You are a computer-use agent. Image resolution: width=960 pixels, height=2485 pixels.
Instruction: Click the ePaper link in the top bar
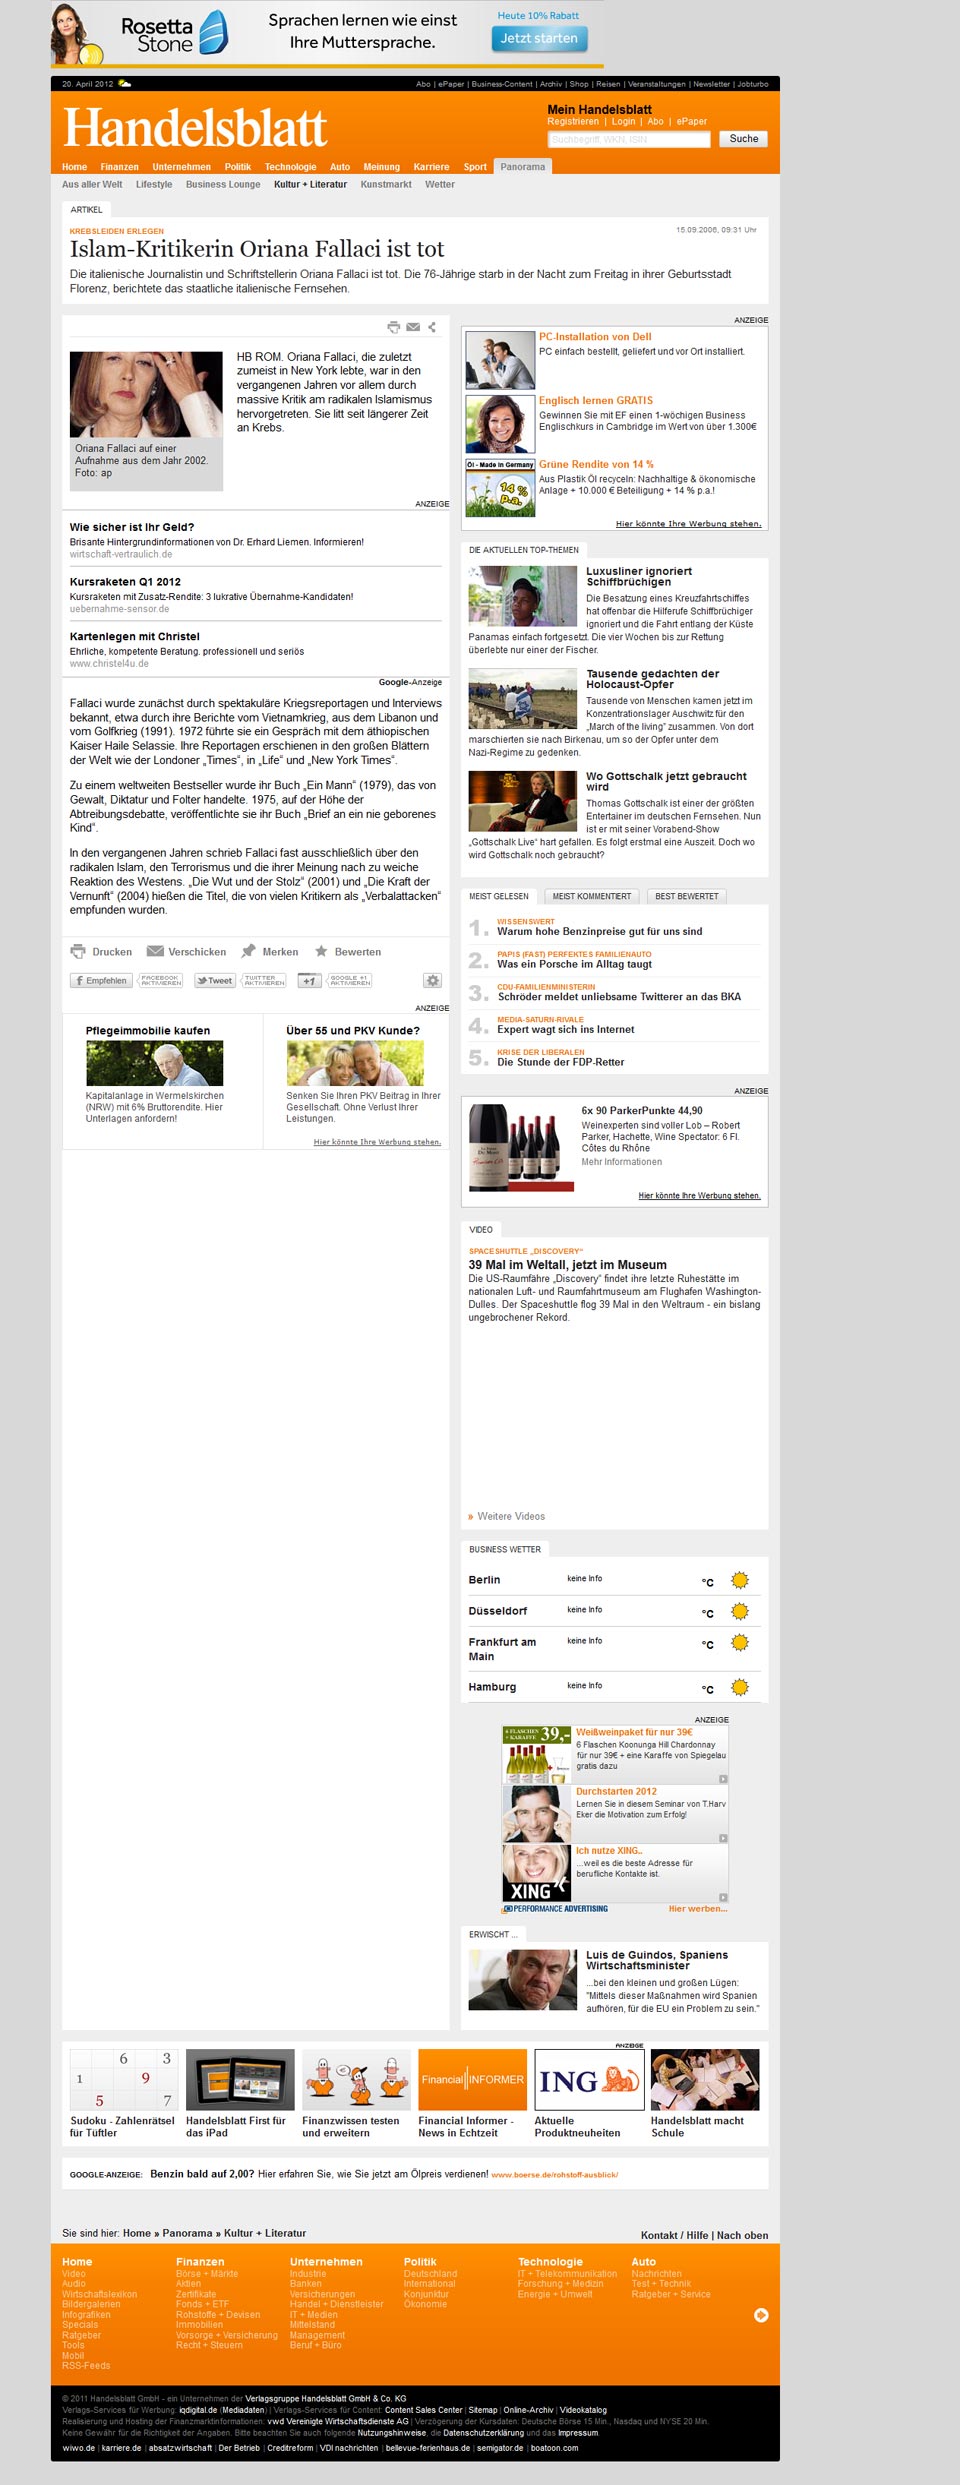(x=451, y=84)
